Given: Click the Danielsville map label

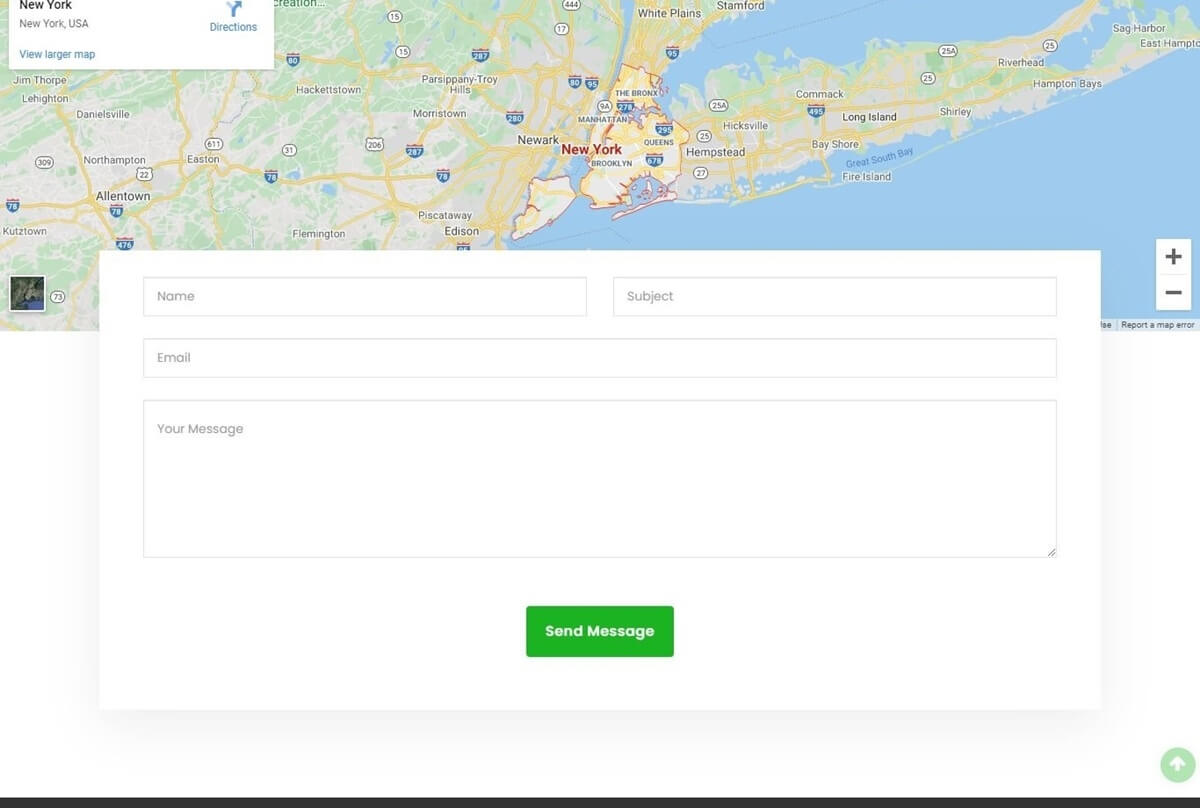Looking at the screenshot, I should tap(103, 114).
